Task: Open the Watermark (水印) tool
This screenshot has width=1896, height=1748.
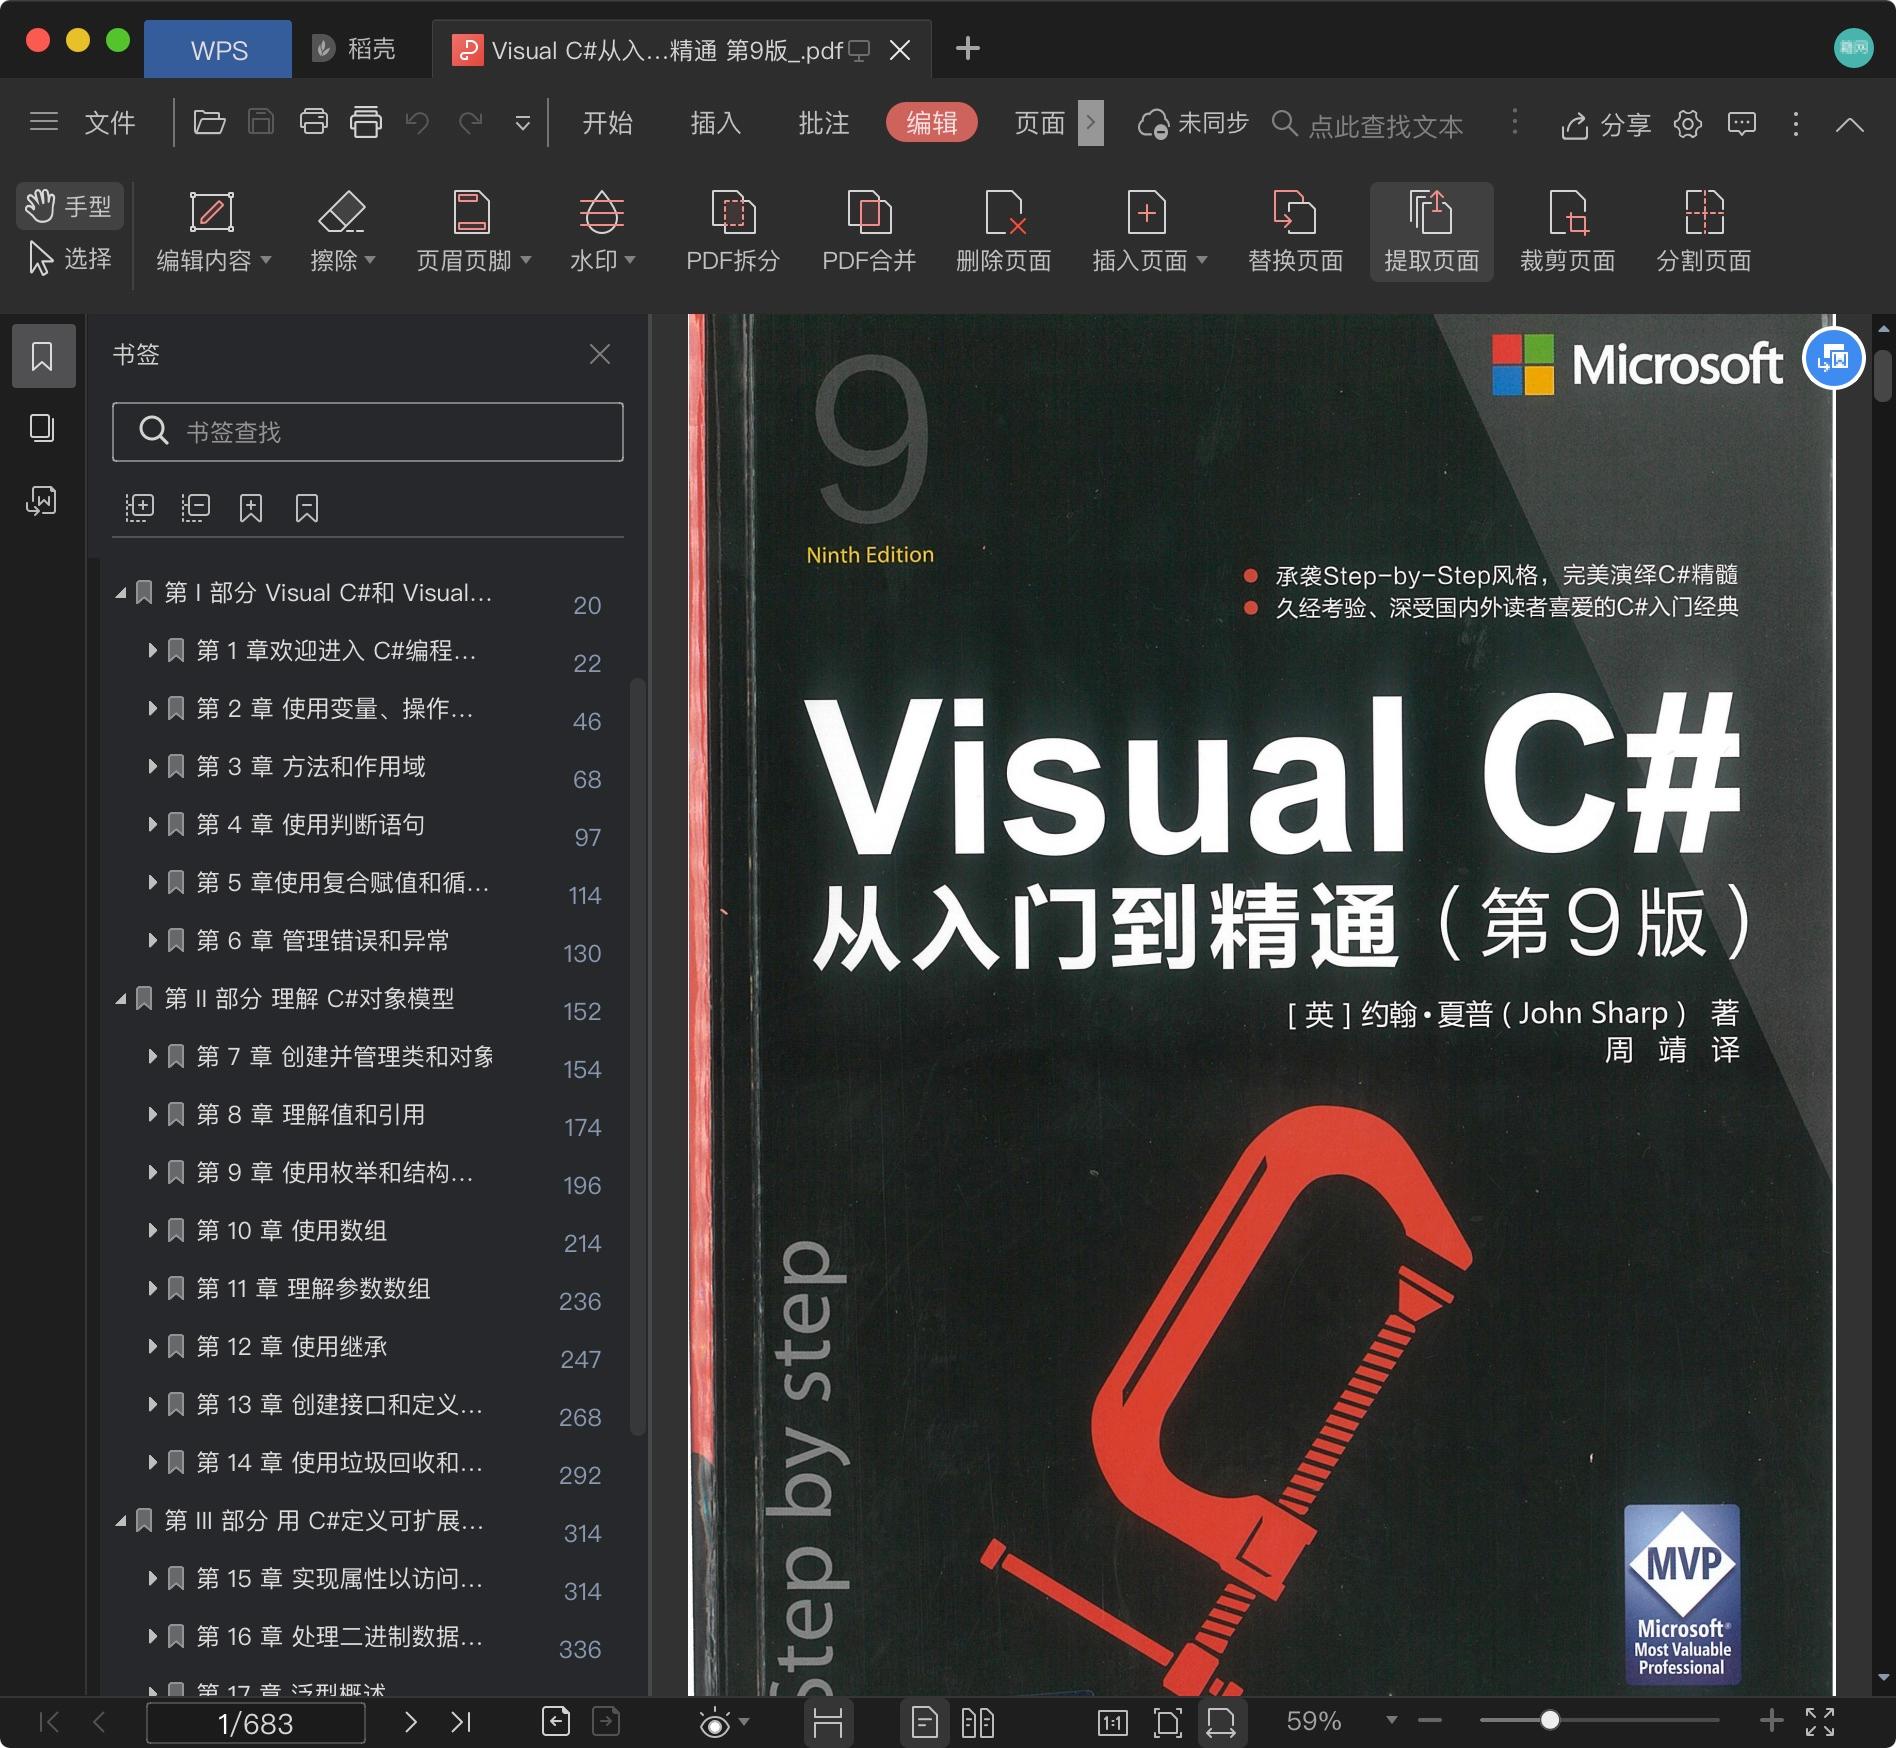Action: [602, 231]
